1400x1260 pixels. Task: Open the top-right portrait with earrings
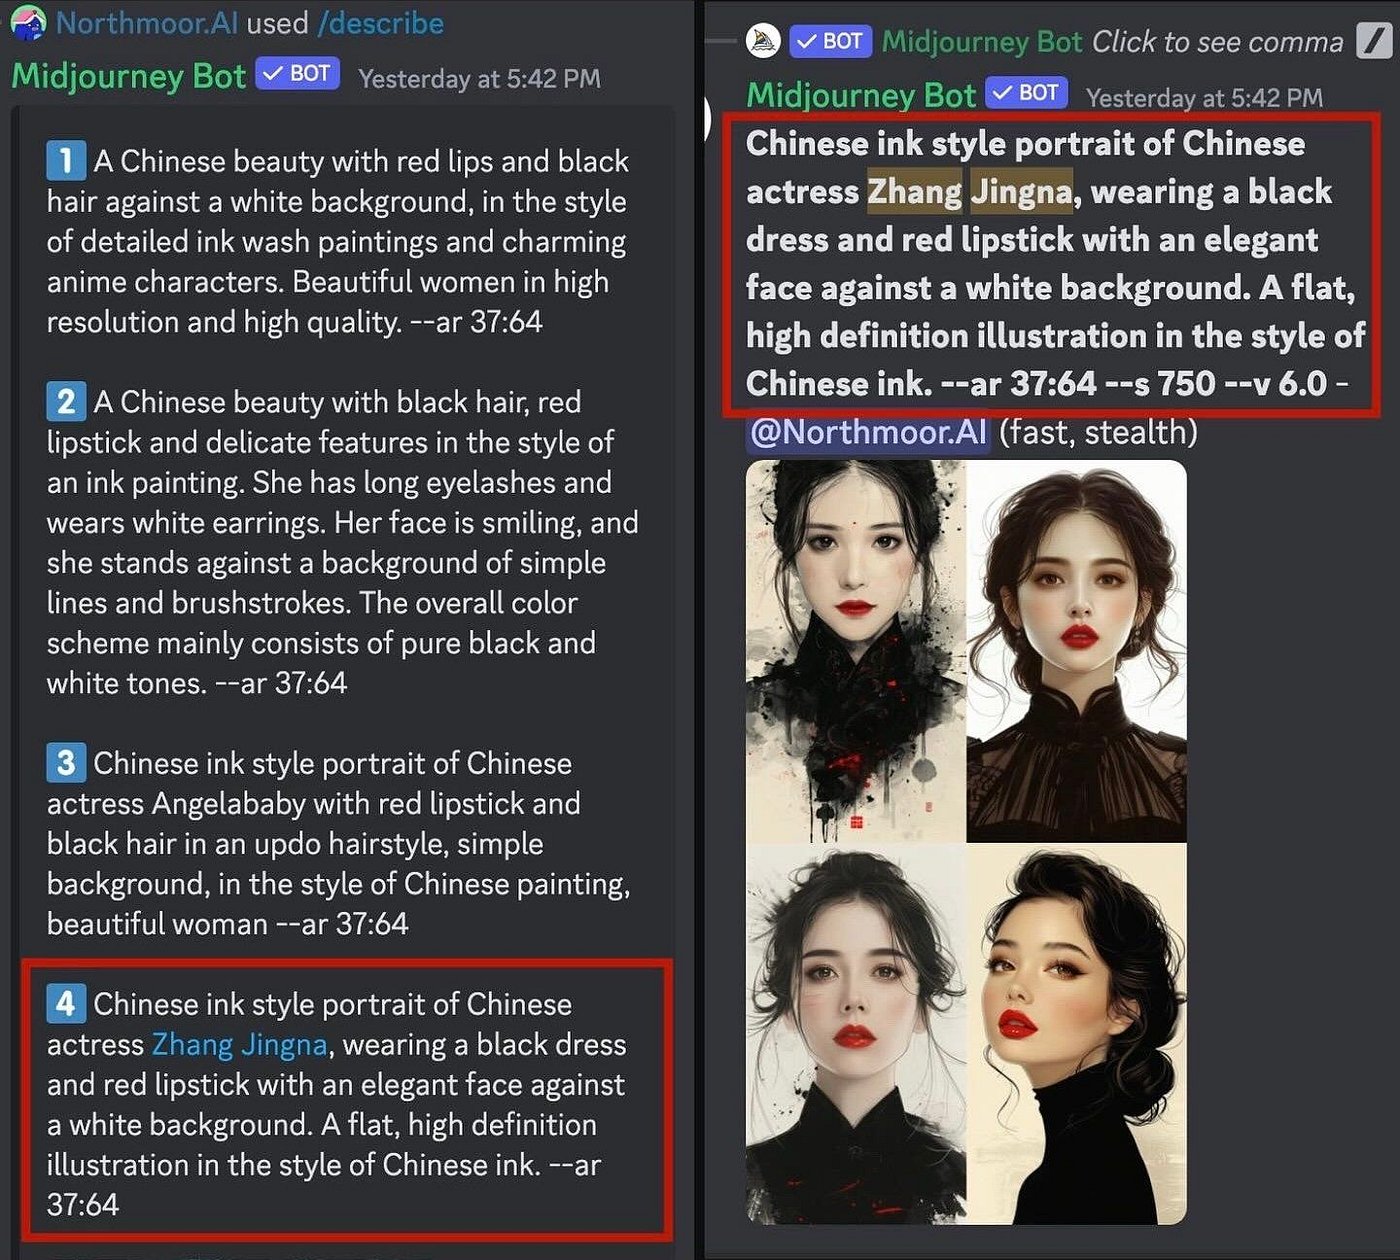[1077, 651]
